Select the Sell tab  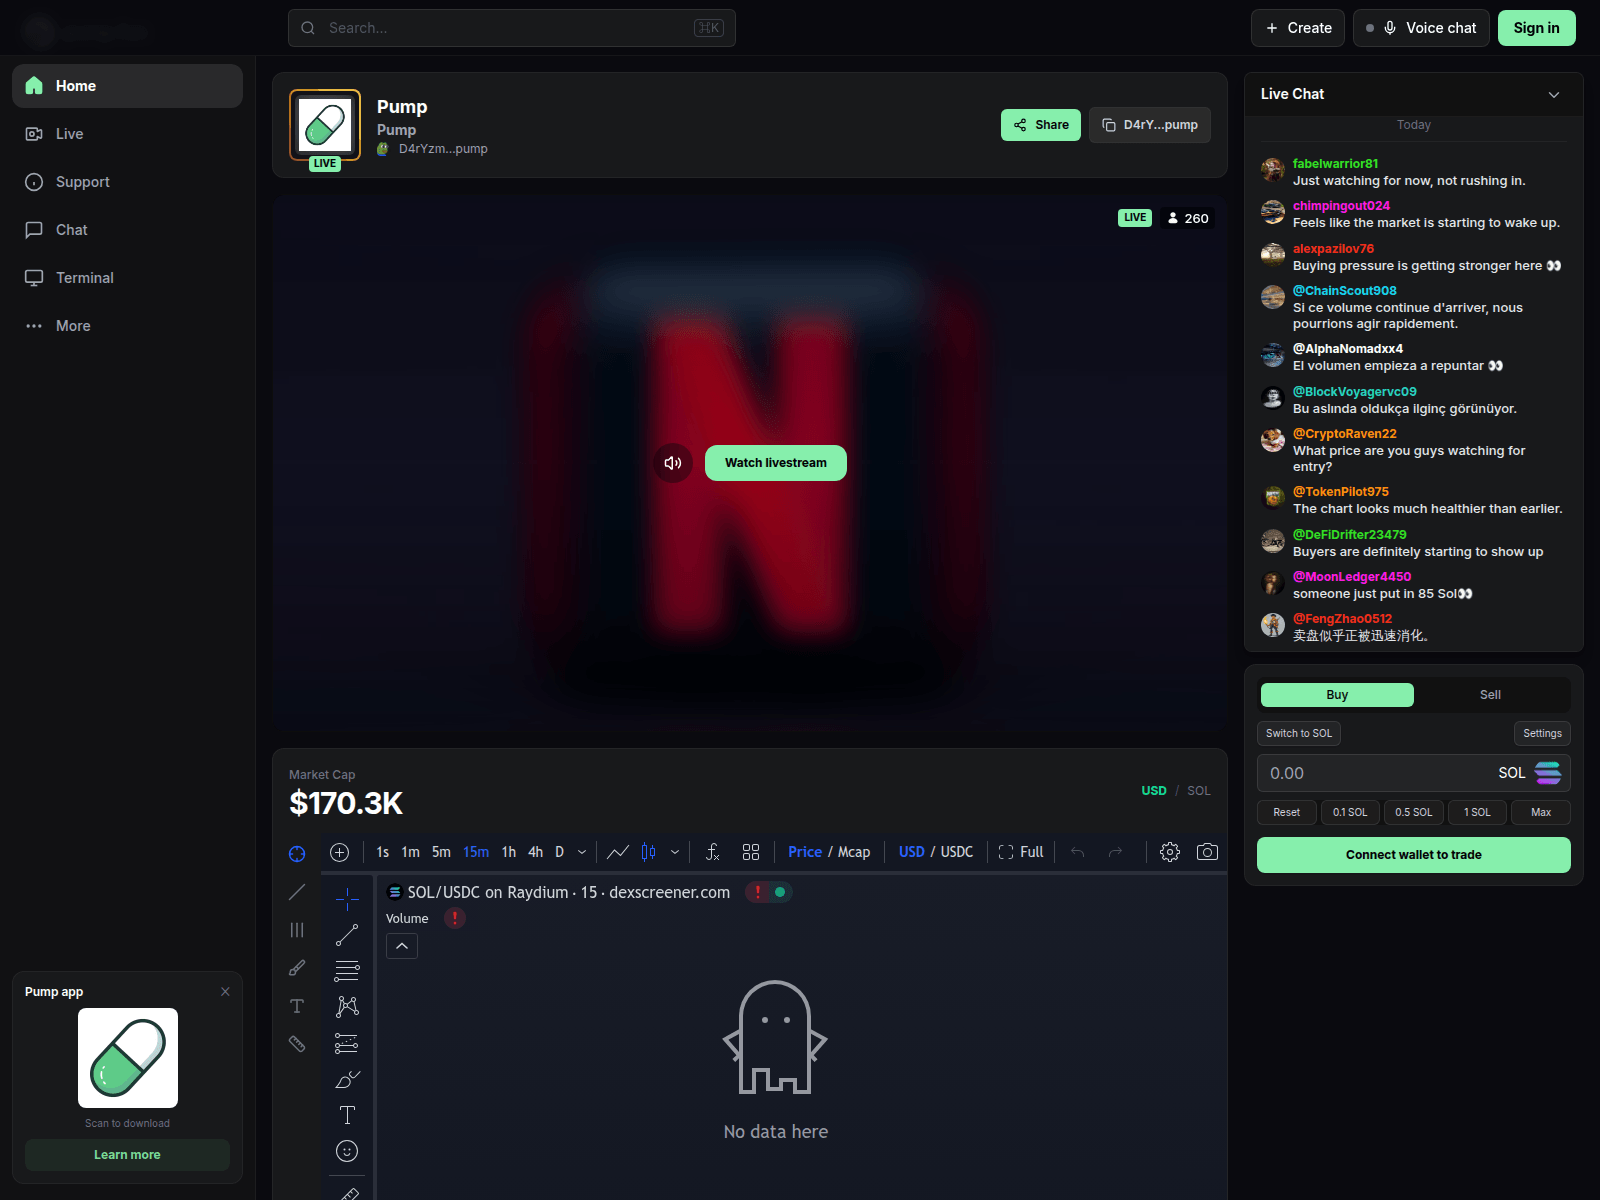click(1490, 695)
